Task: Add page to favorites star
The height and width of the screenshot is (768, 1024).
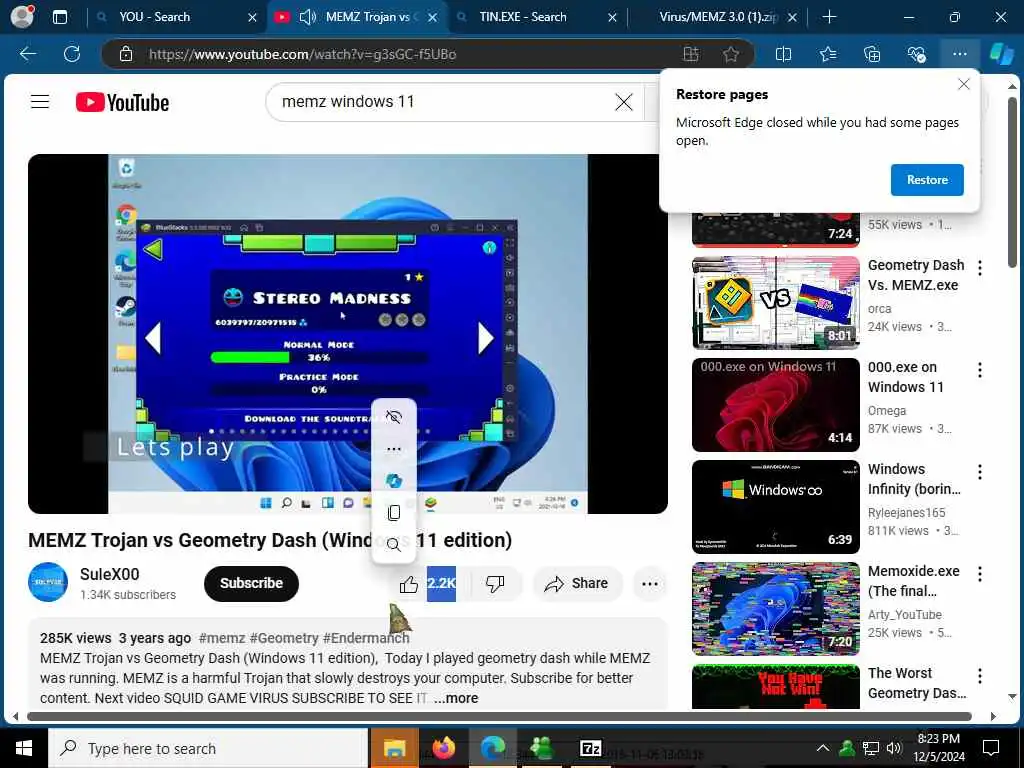Action: coord(731,54)
